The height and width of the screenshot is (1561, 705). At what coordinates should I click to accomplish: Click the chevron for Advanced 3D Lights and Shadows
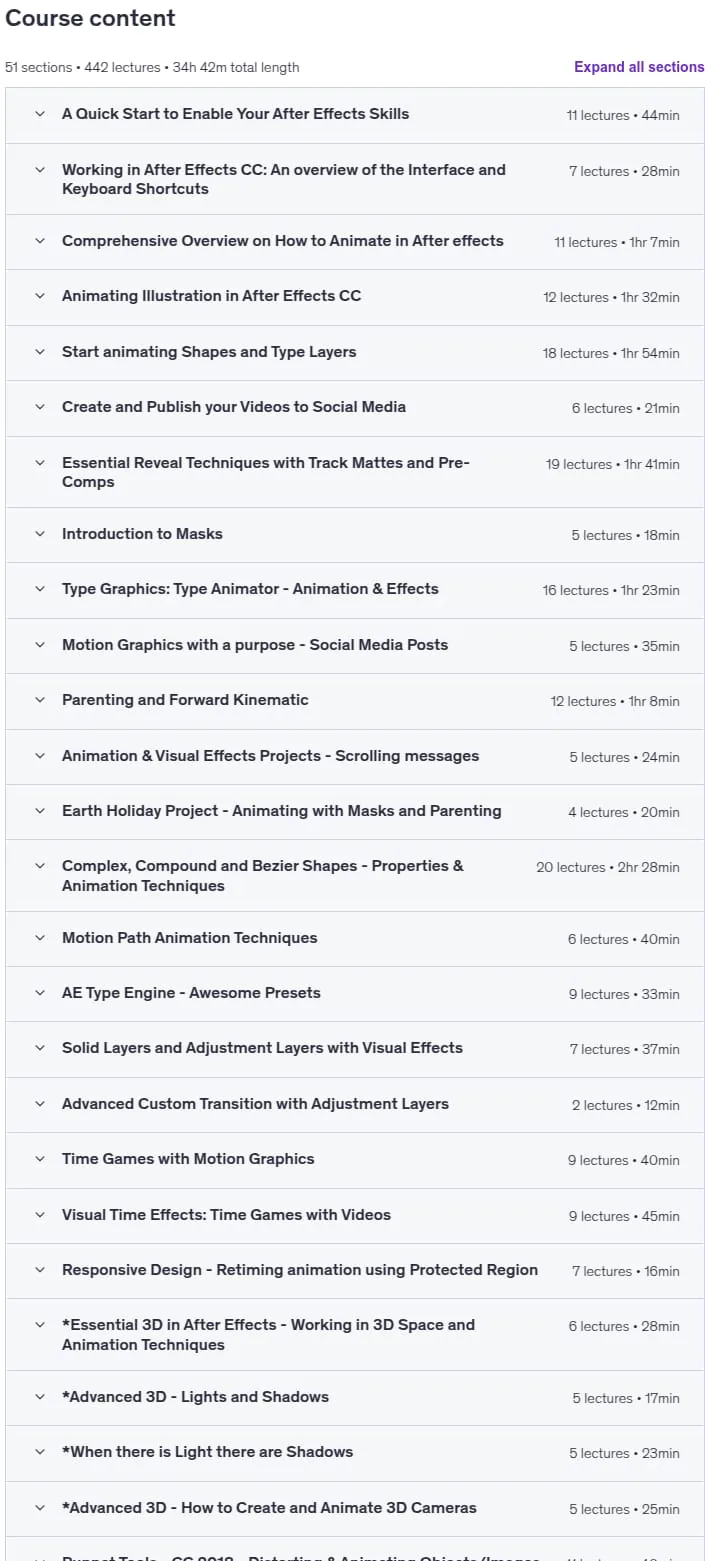click(40, 1397)
